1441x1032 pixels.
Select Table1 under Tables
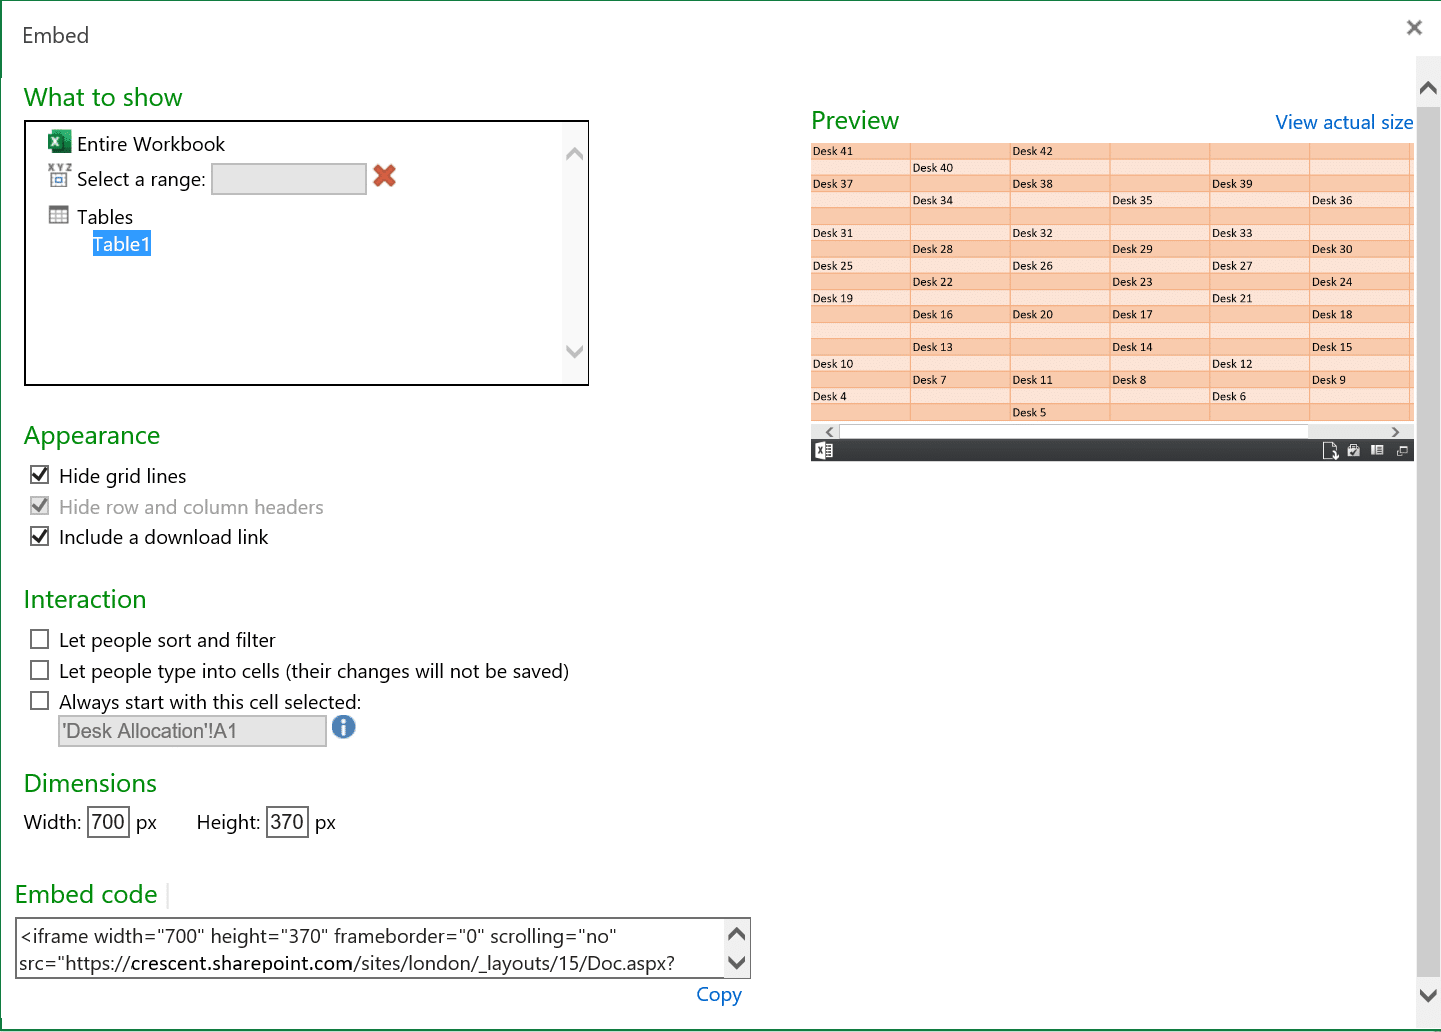[x=121, y=243]
